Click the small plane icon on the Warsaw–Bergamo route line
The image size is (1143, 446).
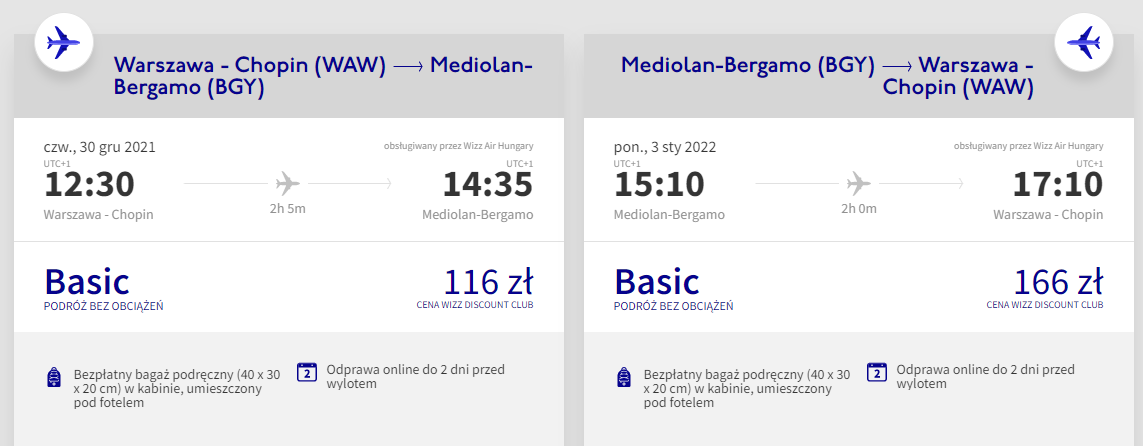pos(287,184)
